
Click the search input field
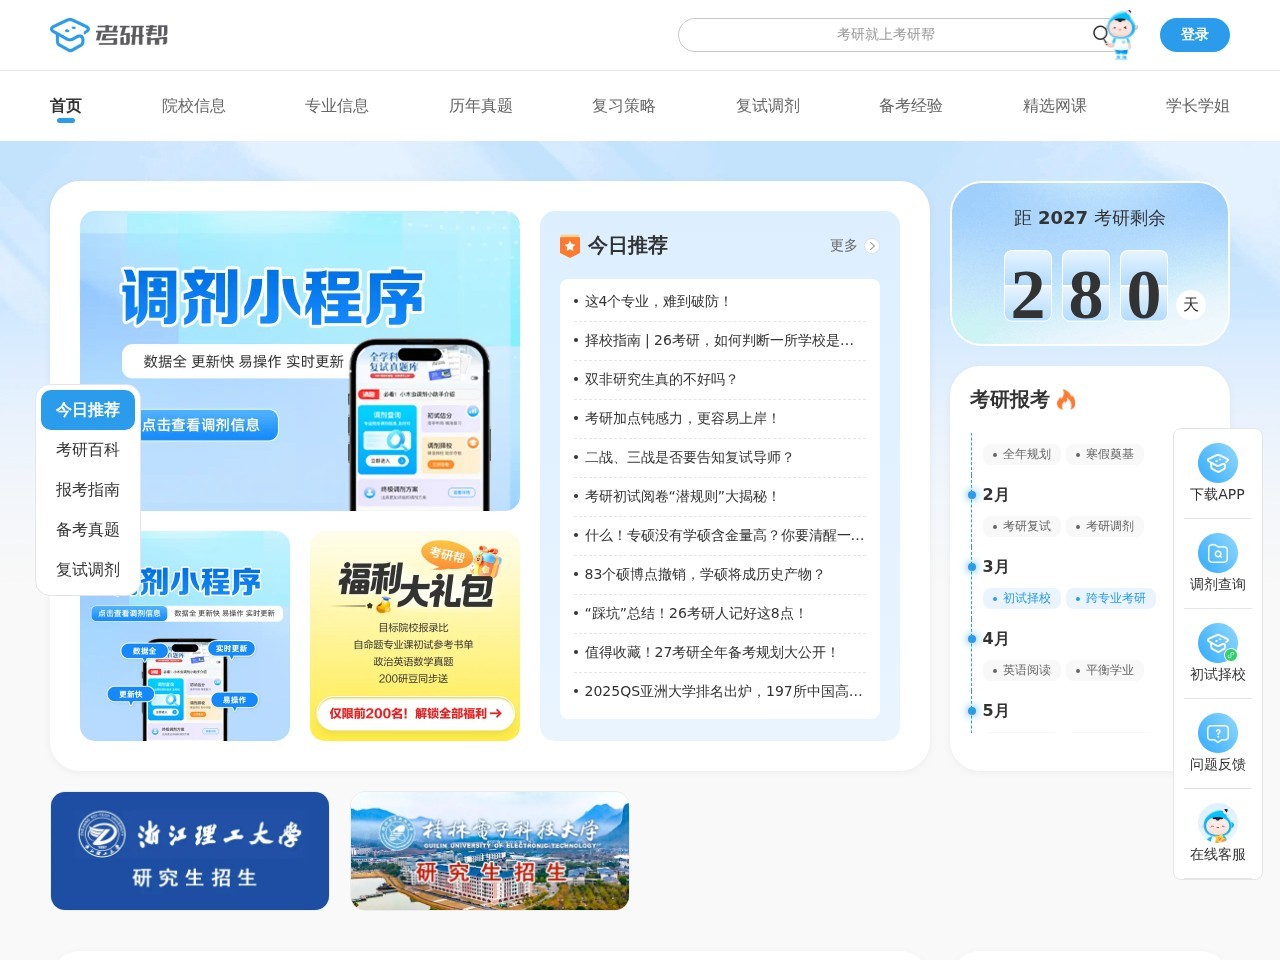890,34
